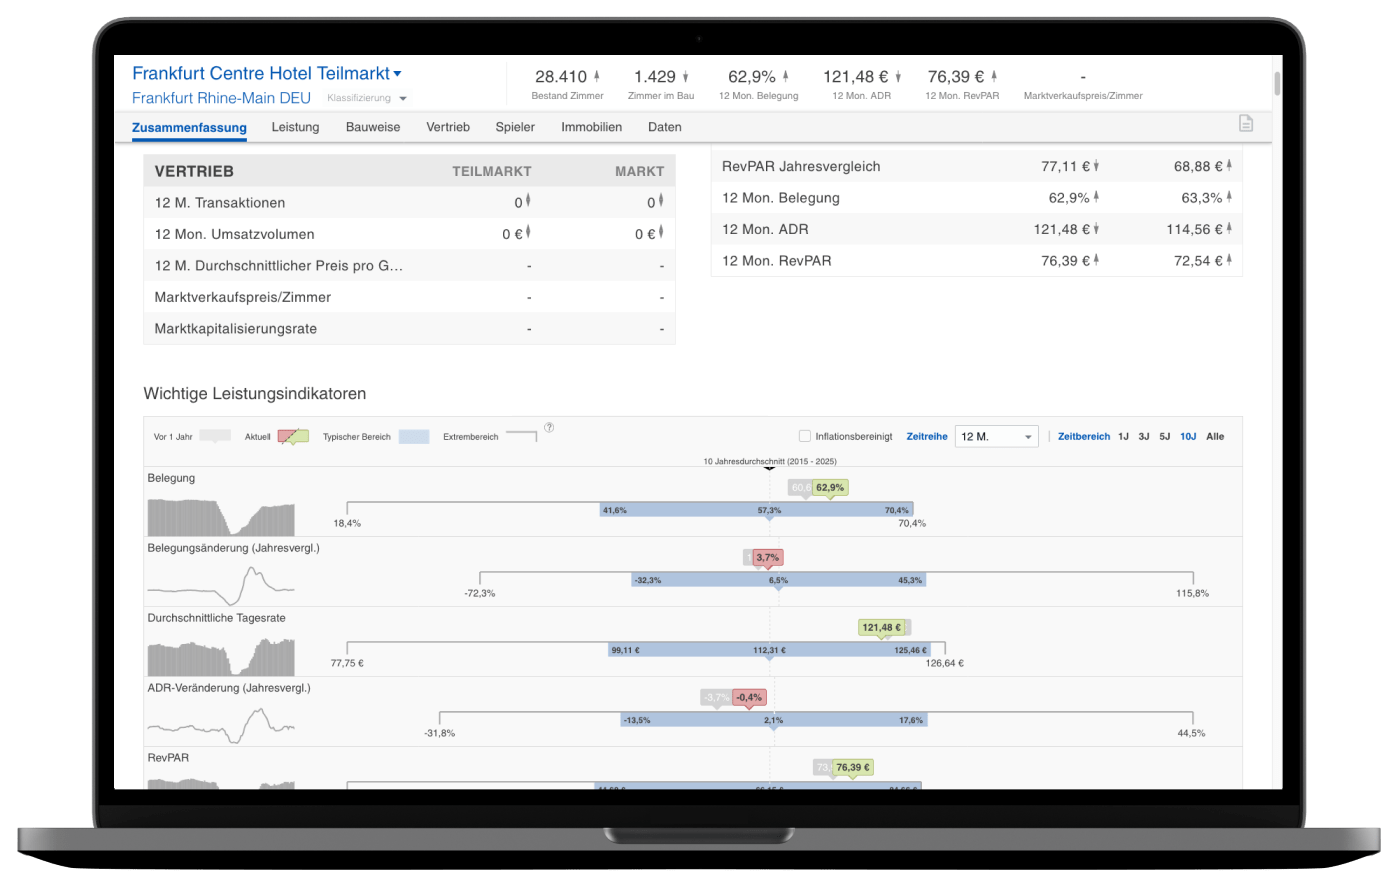Screen dimensions: 1400x894
Task: Open the Frankfurt Rhine-Main DEU link
Action: coord(221,98)
